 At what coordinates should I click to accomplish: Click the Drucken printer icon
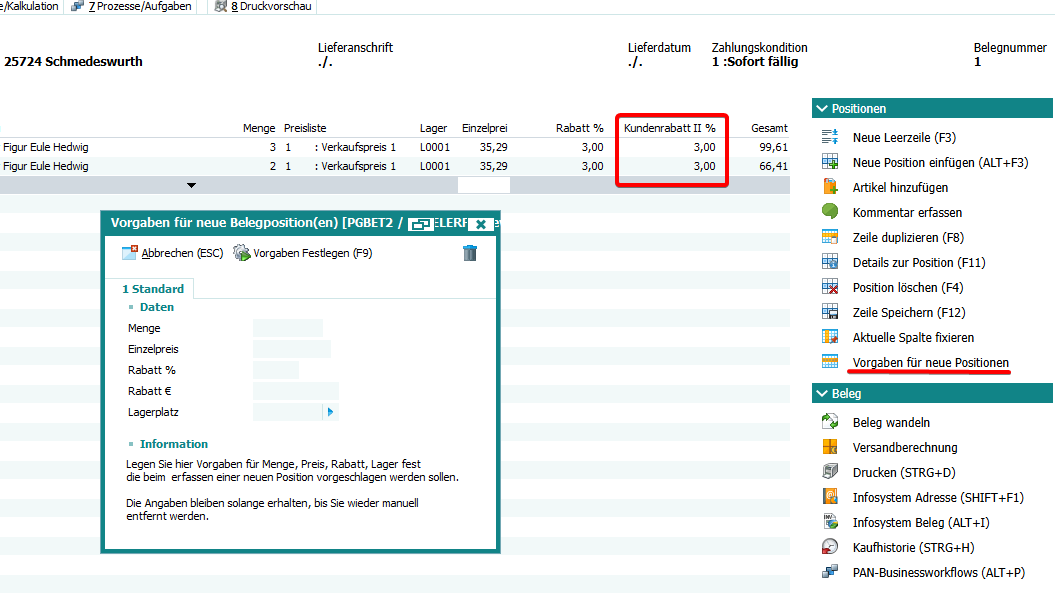coord(829,472)
